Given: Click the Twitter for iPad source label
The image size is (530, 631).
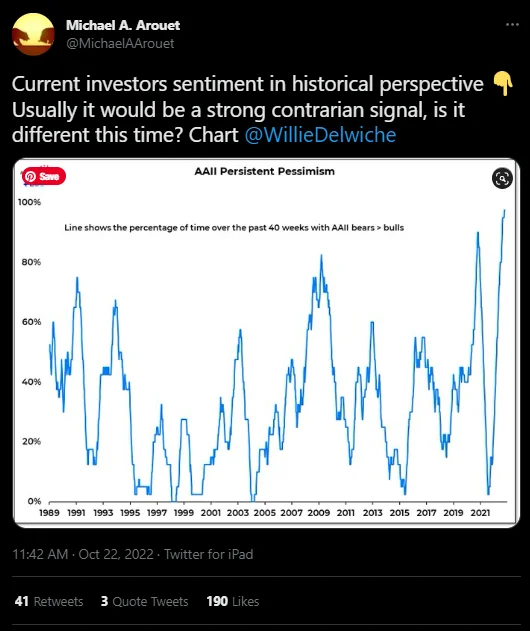Looking at the screenshot, I should click(208, 554).
